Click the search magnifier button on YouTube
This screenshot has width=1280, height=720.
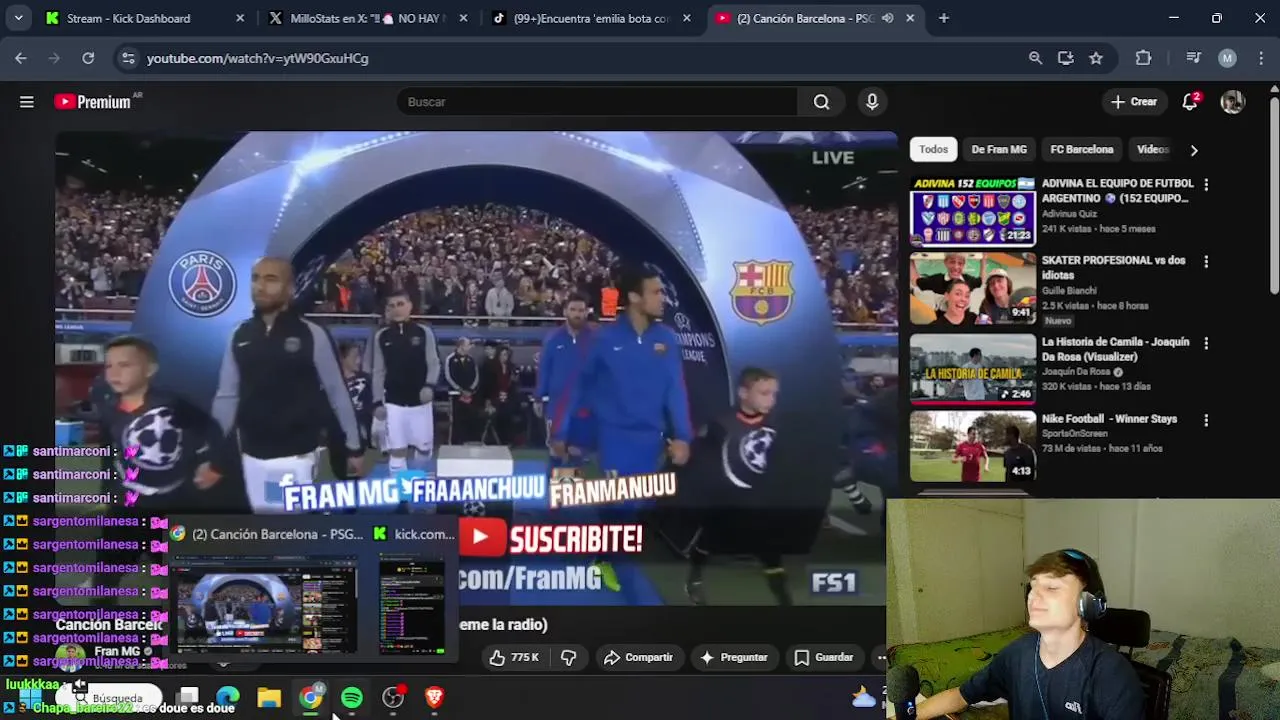pos(821,102)
